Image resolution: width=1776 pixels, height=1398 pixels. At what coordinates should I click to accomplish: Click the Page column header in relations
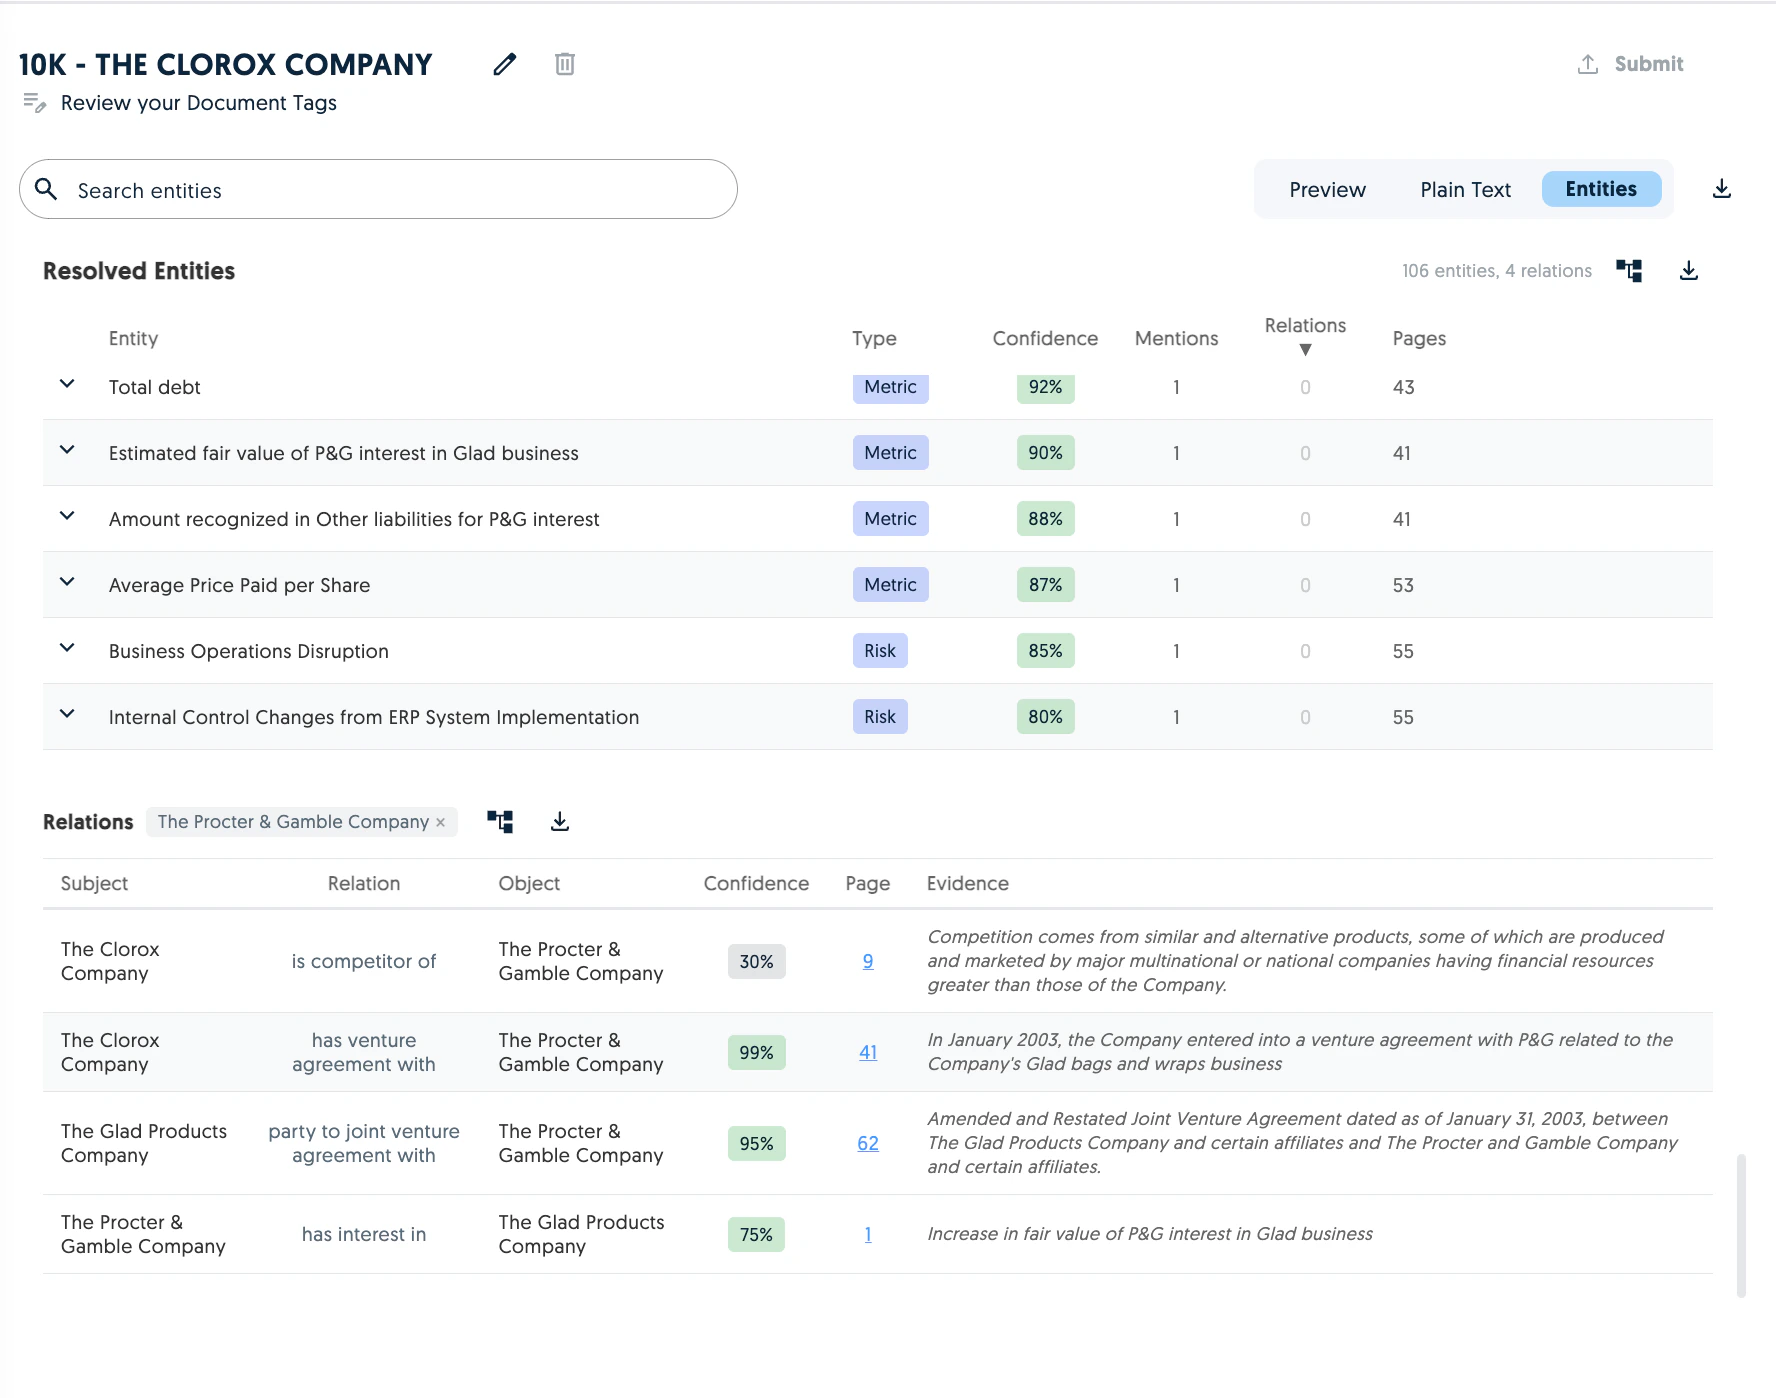[x=867, y=884]
